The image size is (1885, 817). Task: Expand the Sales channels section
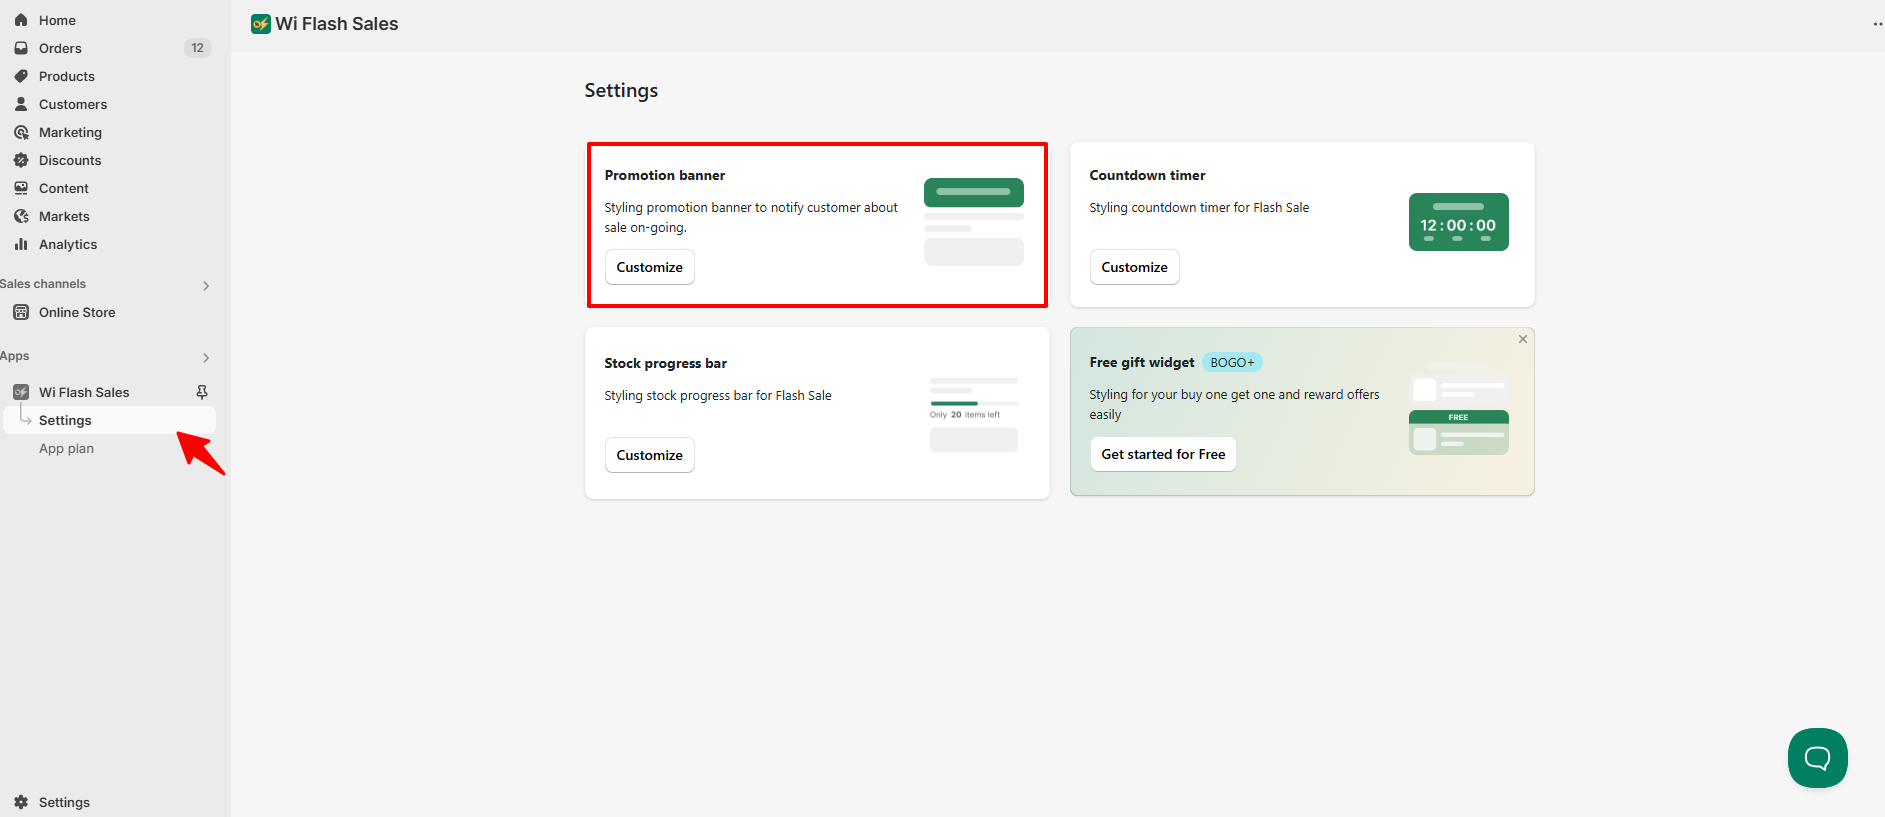[x=206, y=286]
